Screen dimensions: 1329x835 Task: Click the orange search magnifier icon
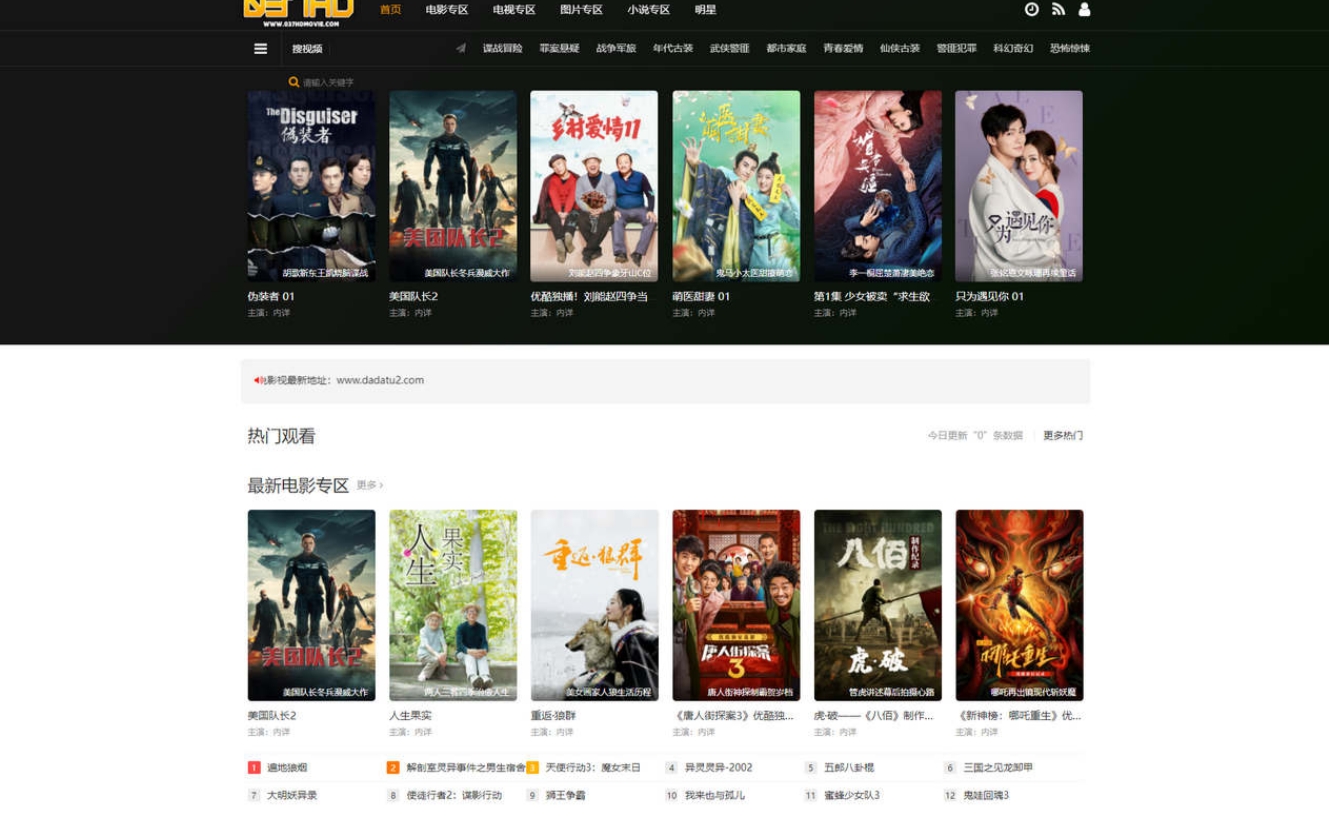click(x=294, y=83)
